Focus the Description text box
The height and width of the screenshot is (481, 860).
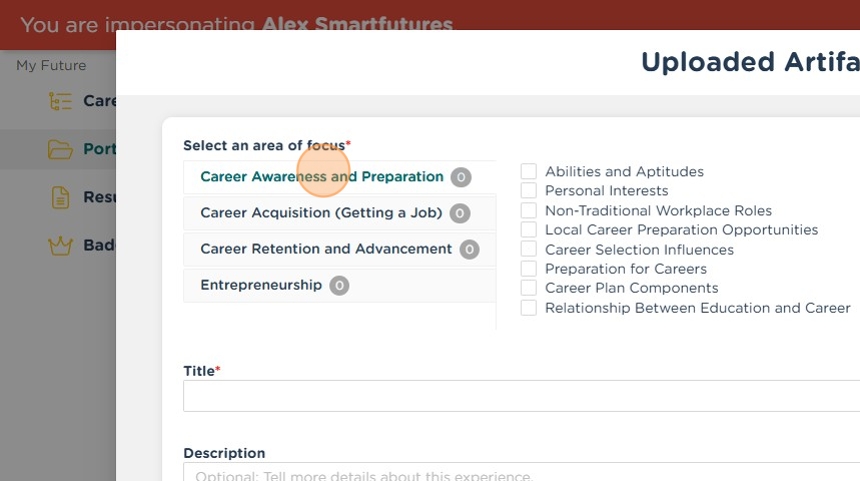click(x=520, y=473)
